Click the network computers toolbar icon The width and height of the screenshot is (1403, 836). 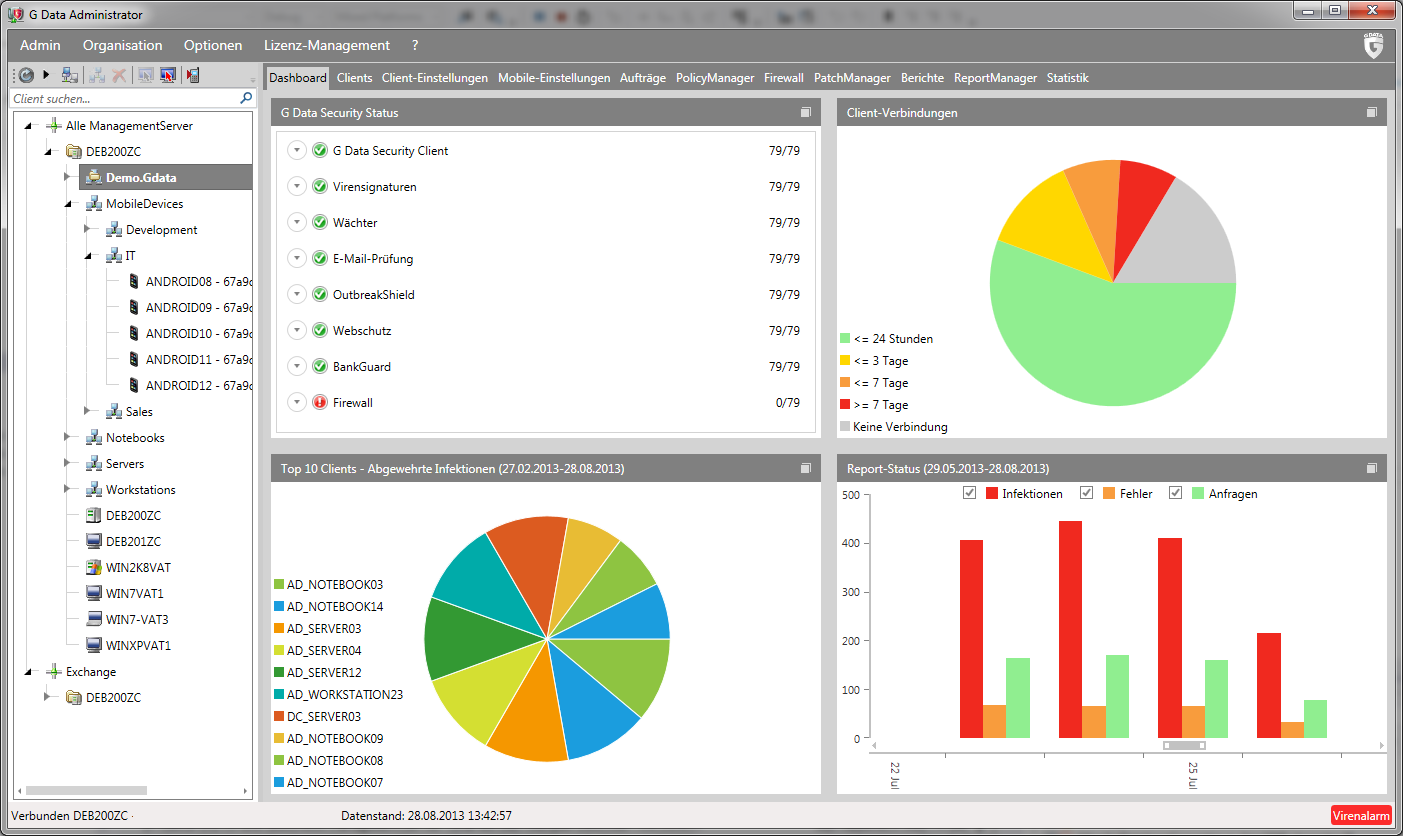70,75
